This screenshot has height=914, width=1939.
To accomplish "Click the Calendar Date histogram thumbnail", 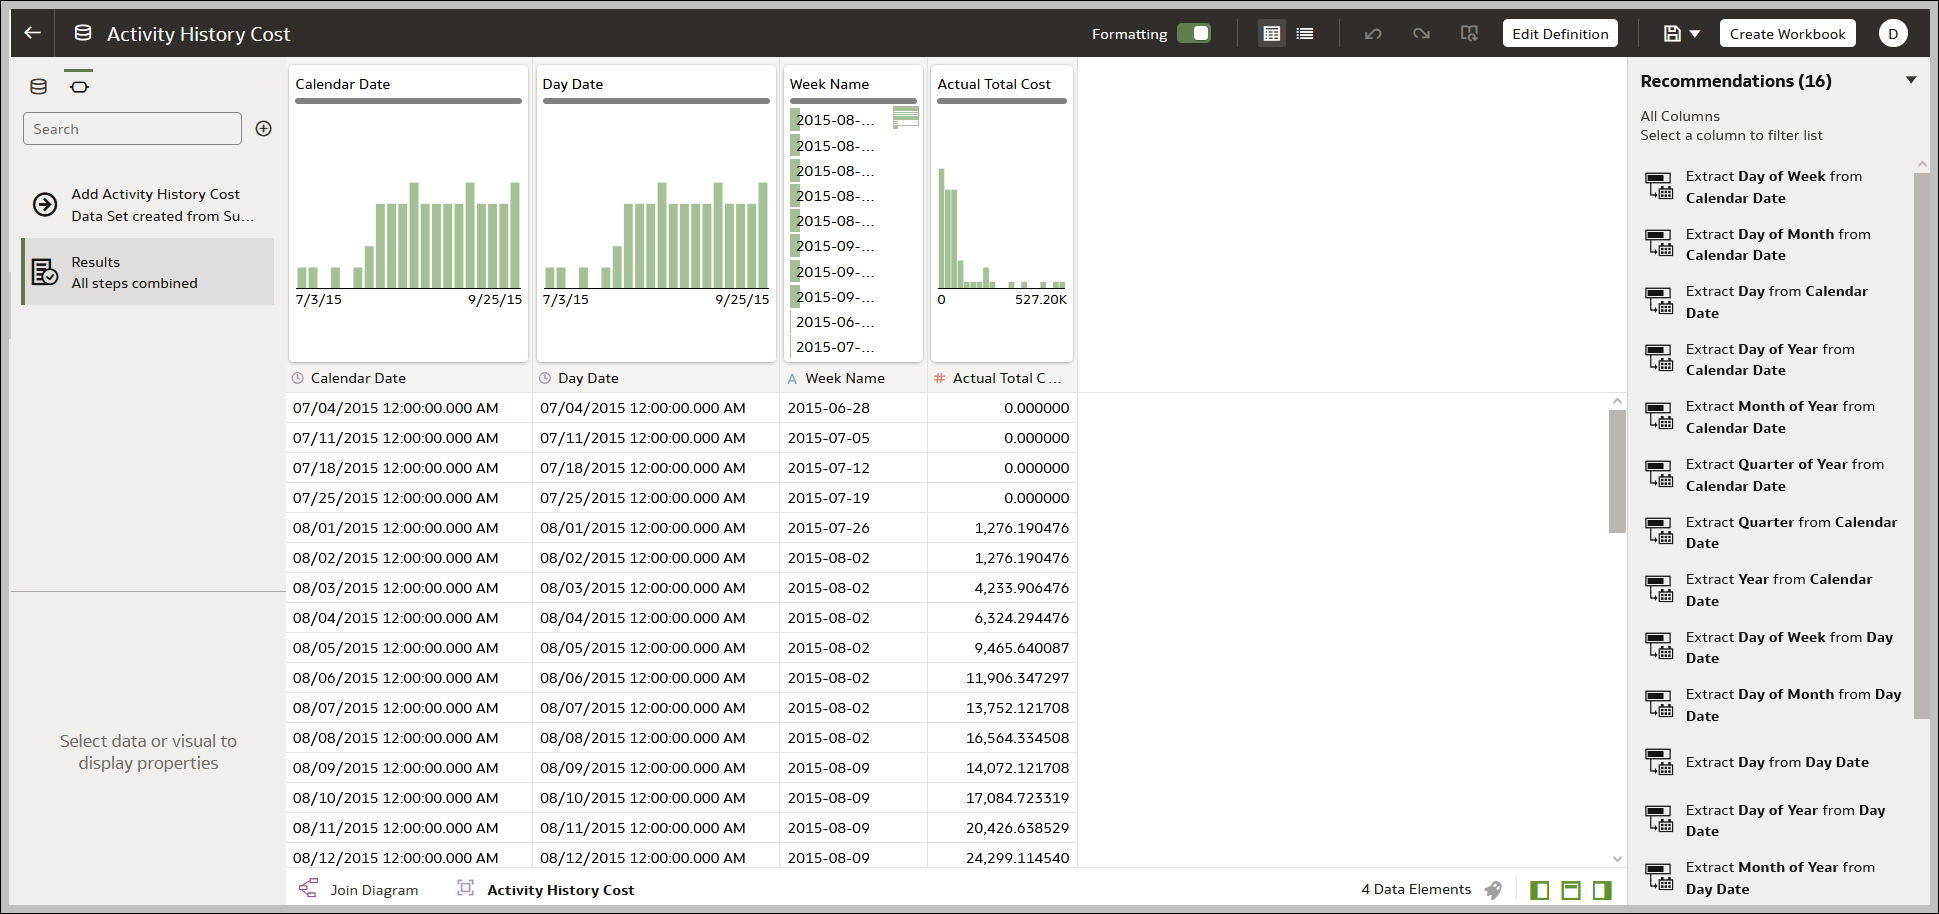I will 408,235.
